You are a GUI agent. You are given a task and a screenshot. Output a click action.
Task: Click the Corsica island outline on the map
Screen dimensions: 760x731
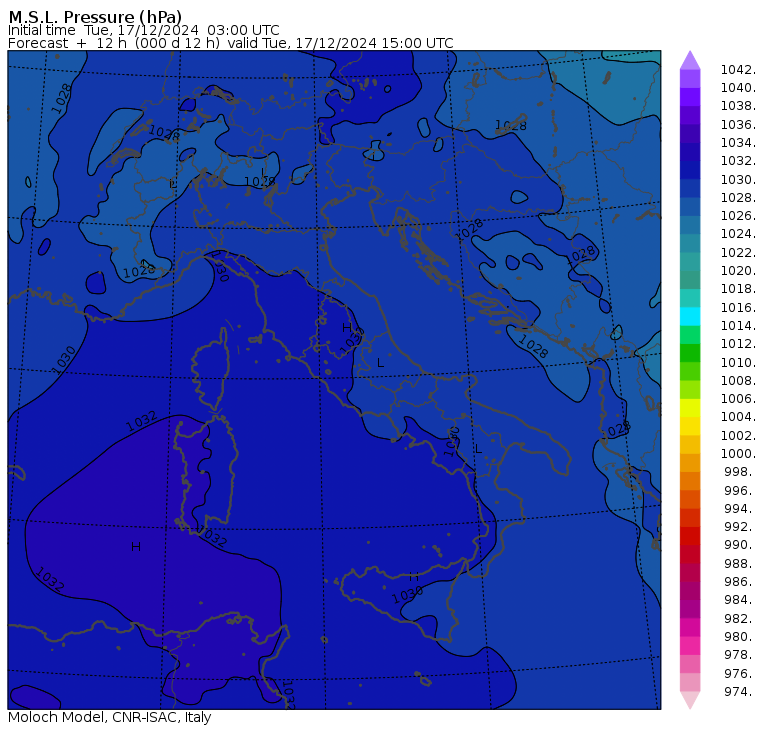211,368
